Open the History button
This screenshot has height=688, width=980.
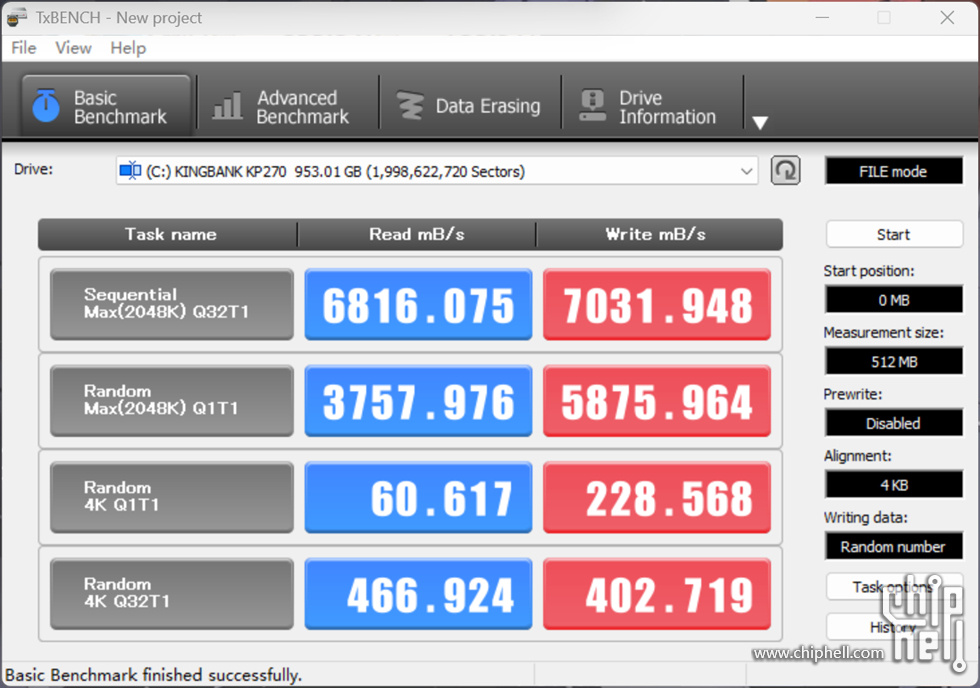click(894, 627)
